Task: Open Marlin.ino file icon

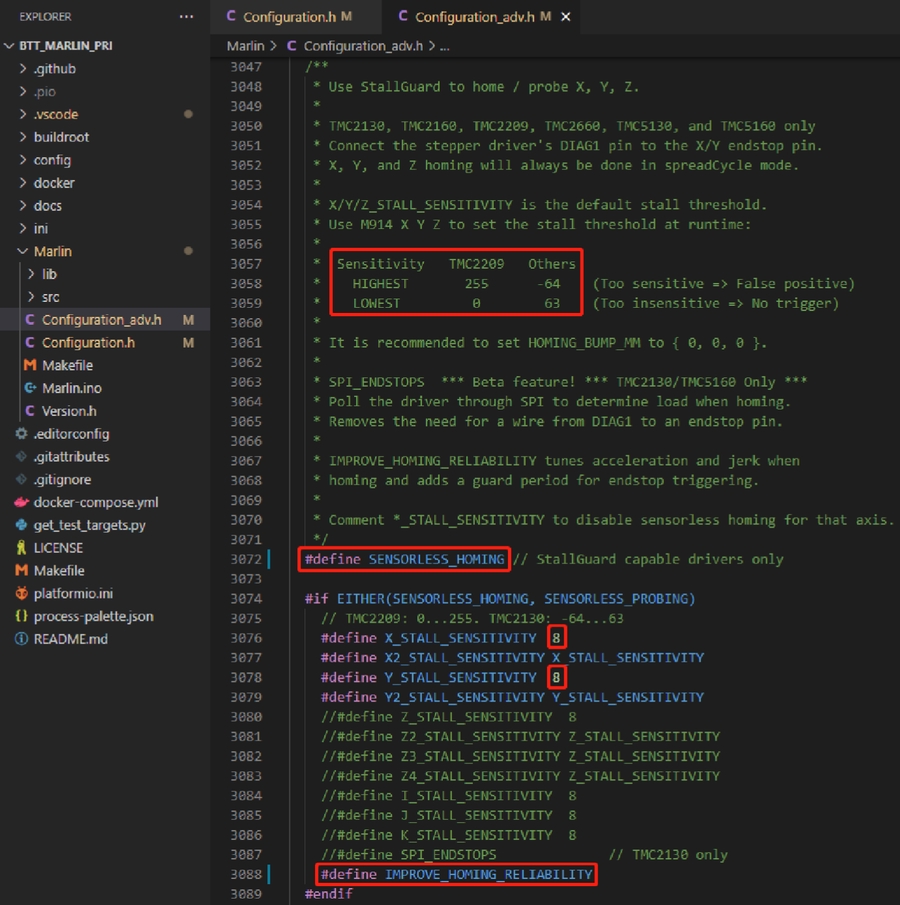Action: coord(30,388)
